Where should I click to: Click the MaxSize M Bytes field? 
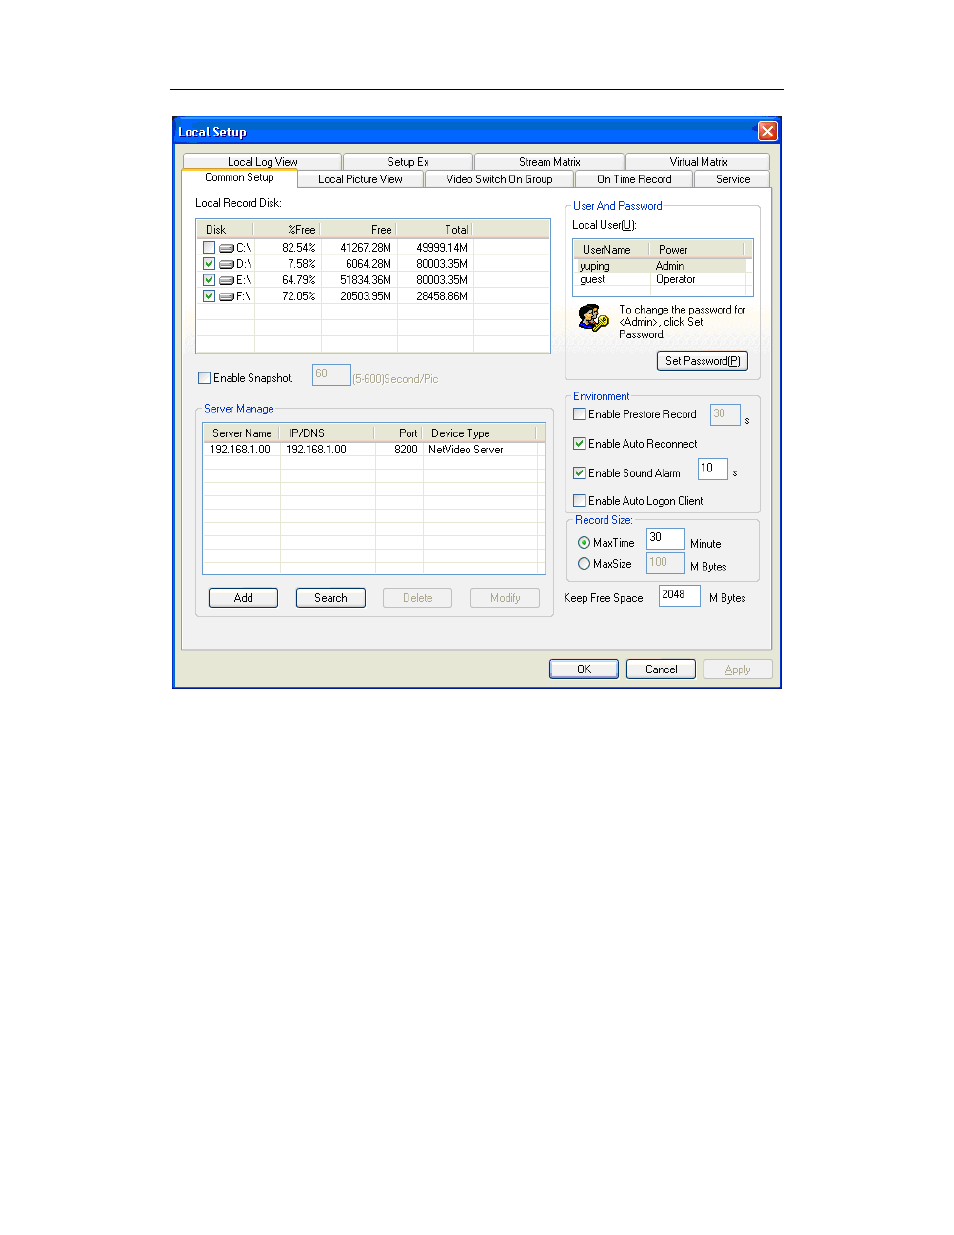click(665, 563)
